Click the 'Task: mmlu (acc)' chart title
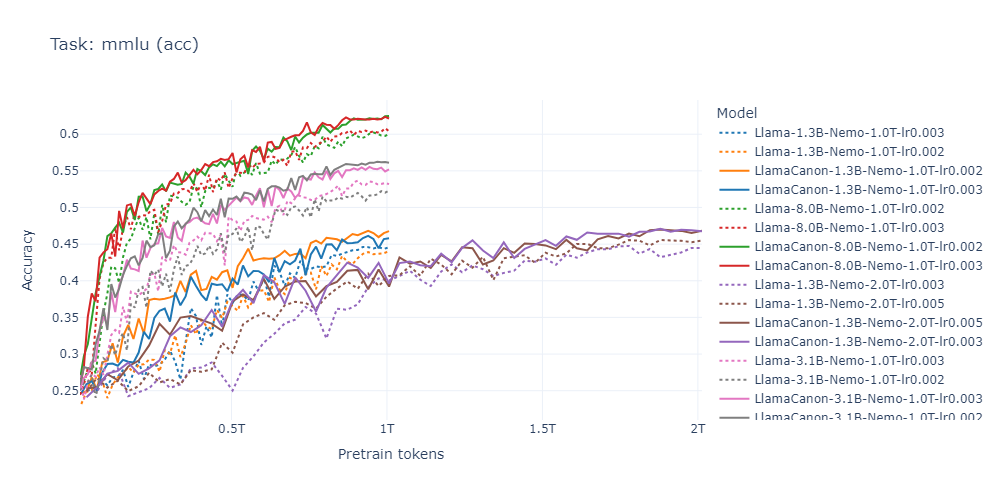The width and height of the screenshot is (1000, 500). tap(124, 45)
